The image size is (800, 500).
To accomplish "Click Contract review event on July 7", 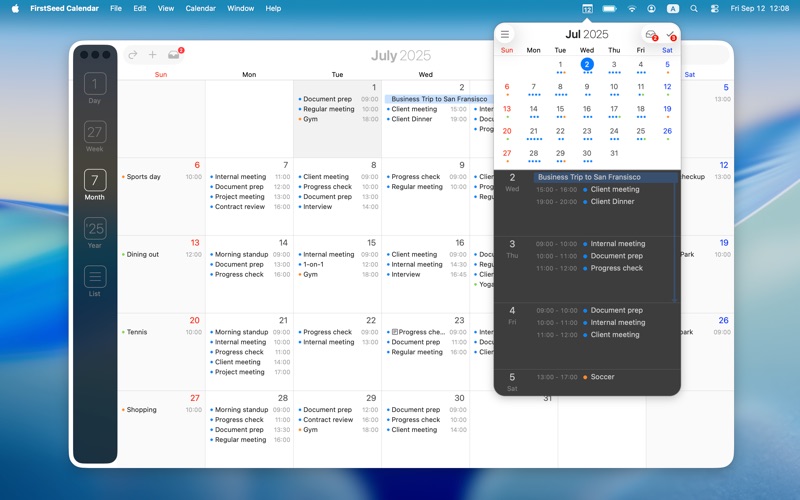I will tap(239, 207).
